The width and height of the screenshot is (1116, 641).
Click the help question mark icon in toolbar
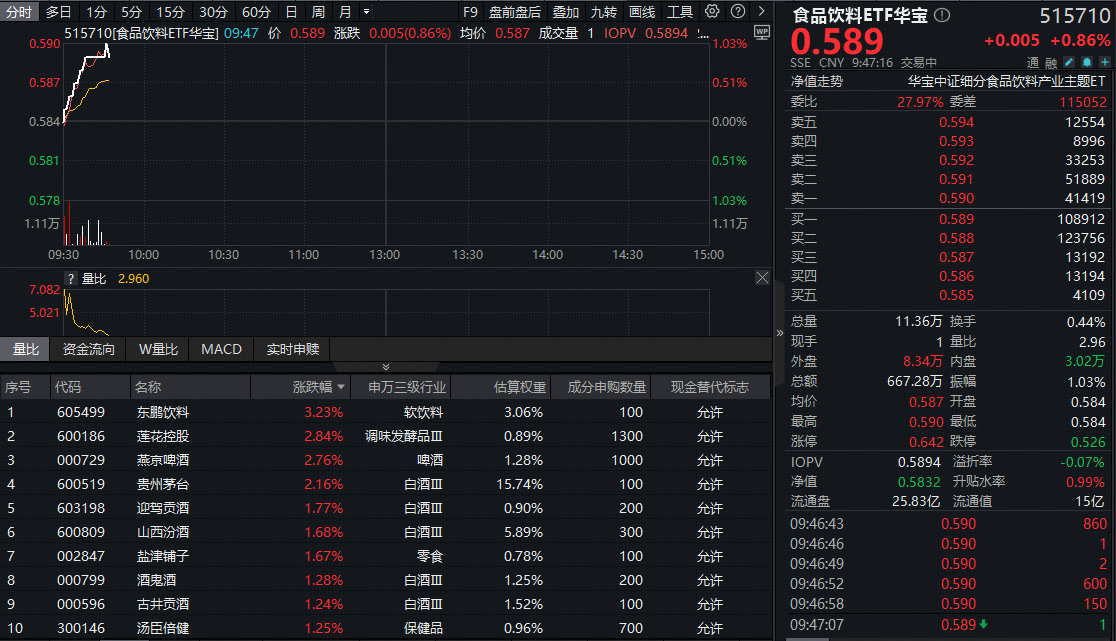click(x=737, y=12)
